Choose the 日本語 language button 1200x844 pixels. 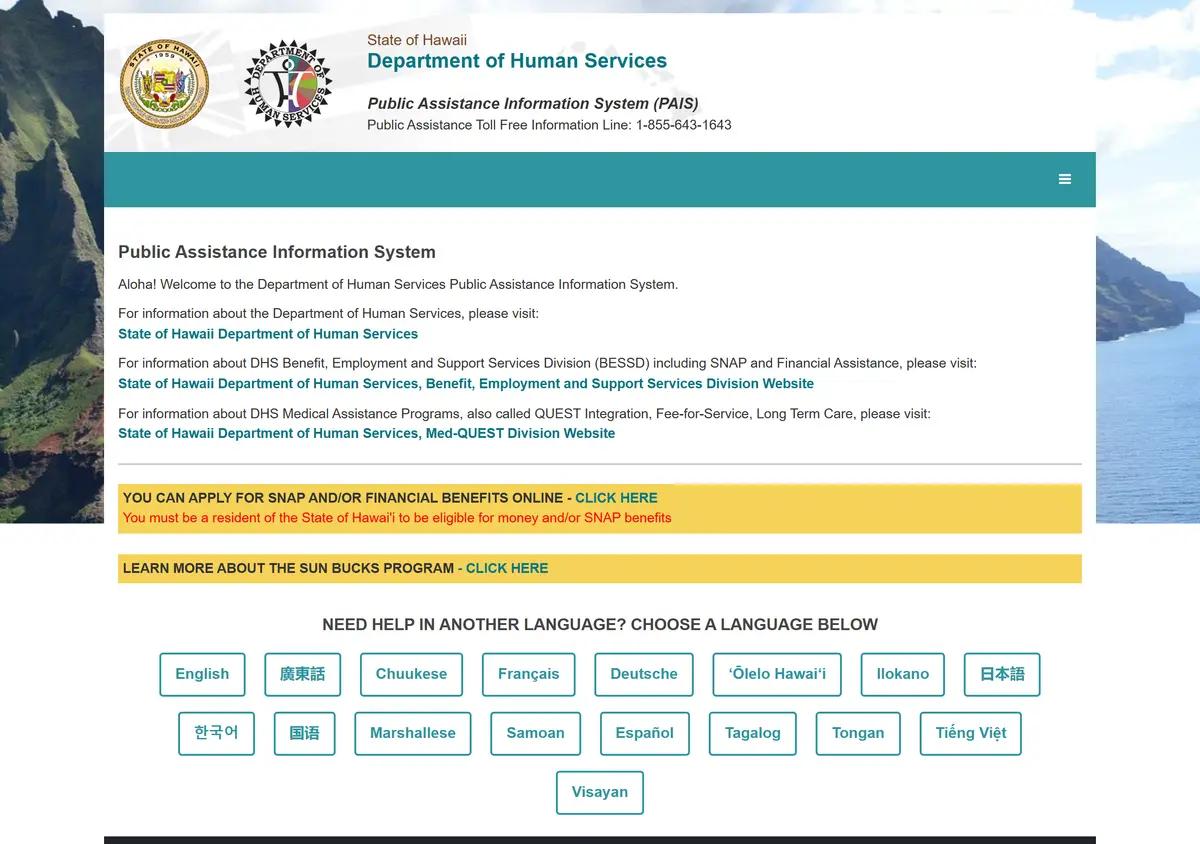(1002, 674)
